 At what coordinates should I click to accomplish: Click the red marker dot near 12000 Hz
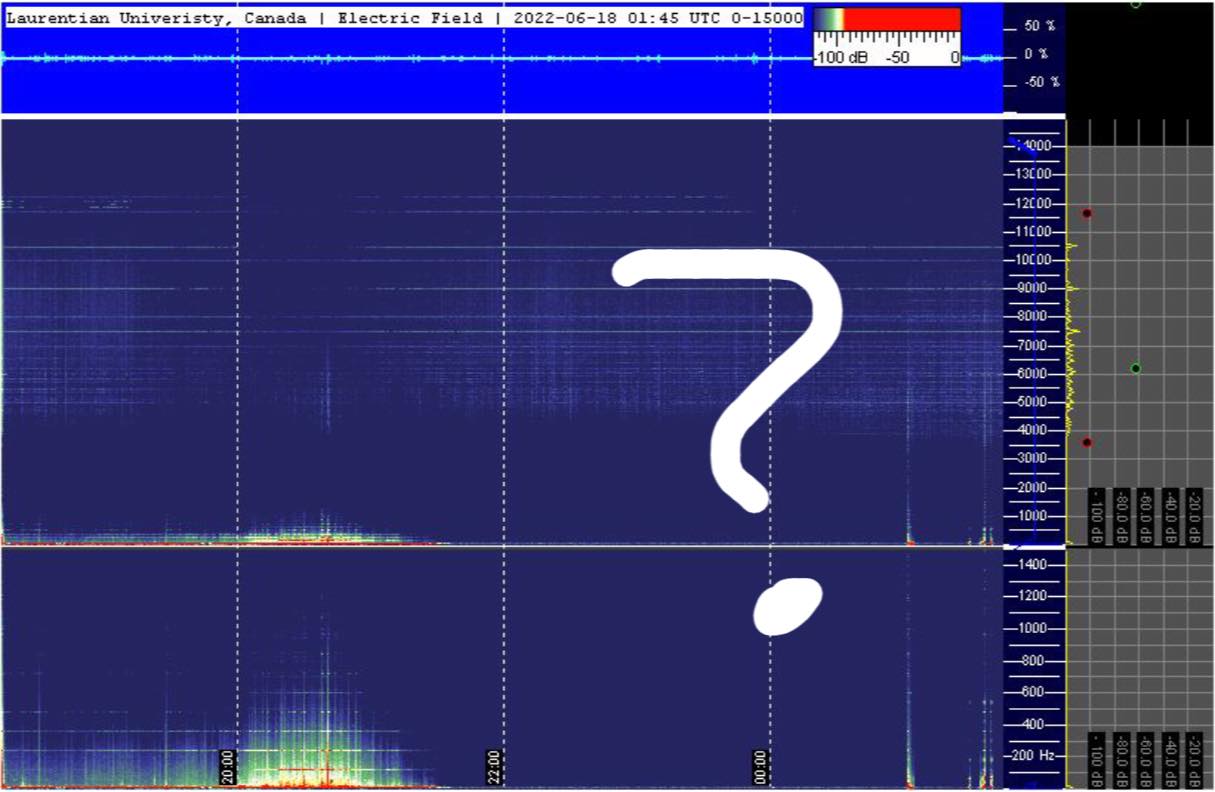point(1087,213)
